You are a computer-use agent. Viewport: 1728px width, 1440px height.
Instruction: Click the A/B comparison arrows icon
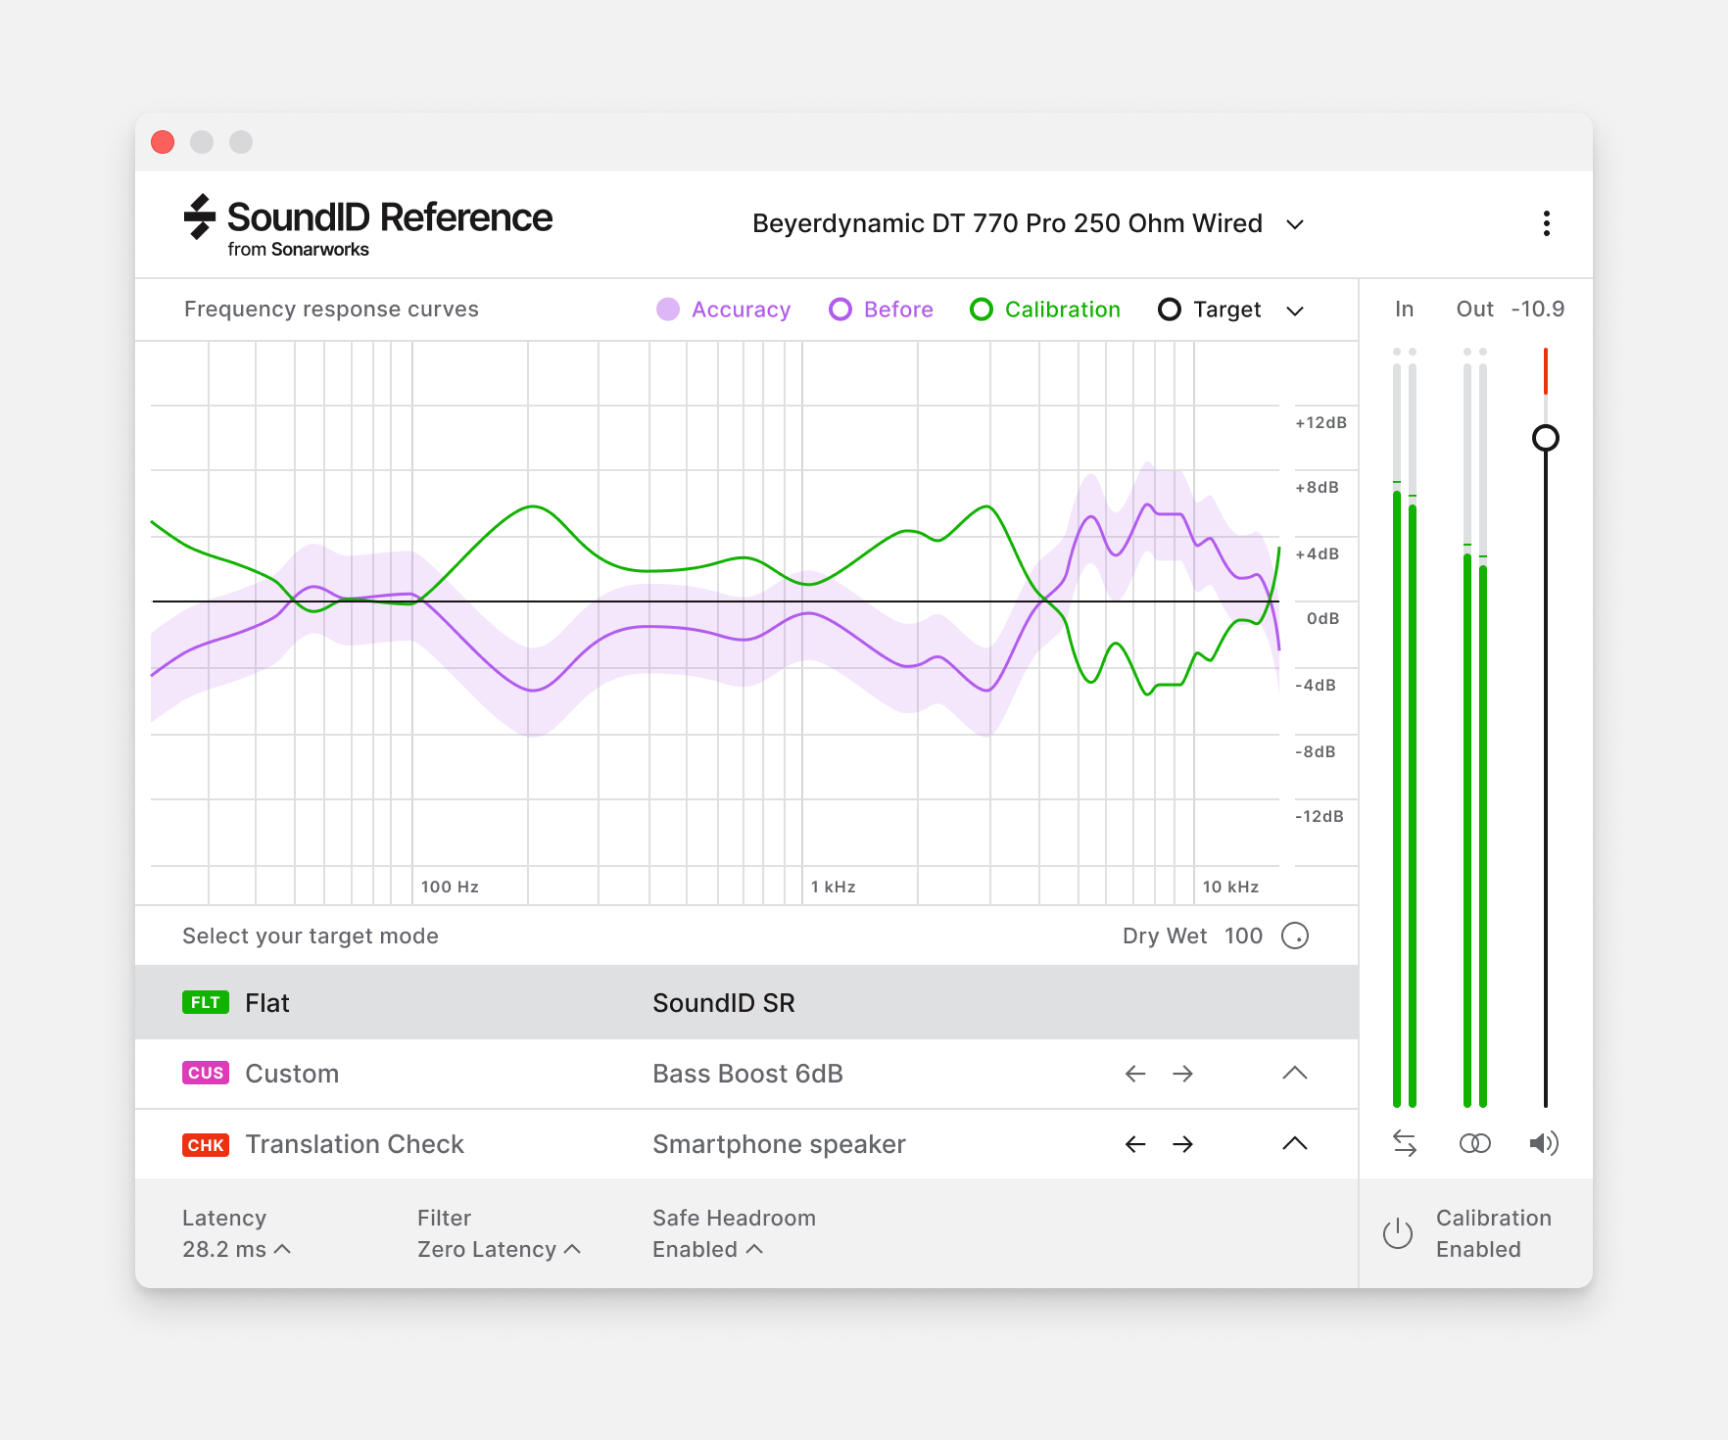pos(1404,1143)
